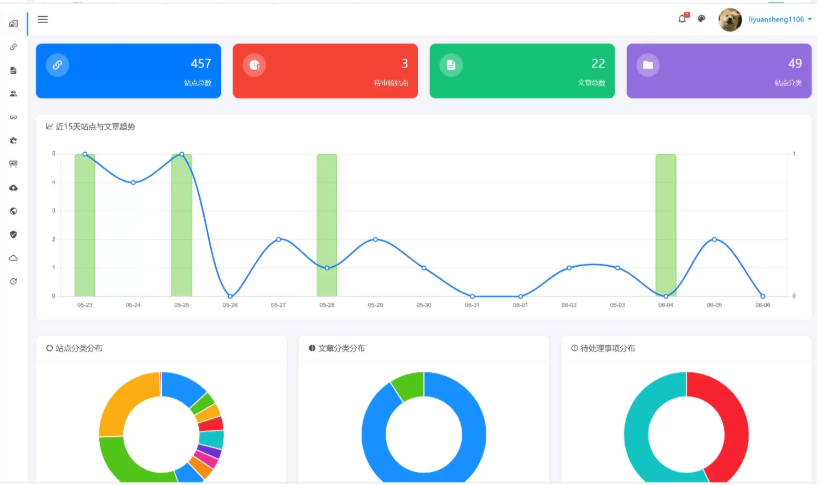Viewport: 823px width, 486px height.
Task: Open the dashboard home icon in sidebar
Action: pos(13,24)
